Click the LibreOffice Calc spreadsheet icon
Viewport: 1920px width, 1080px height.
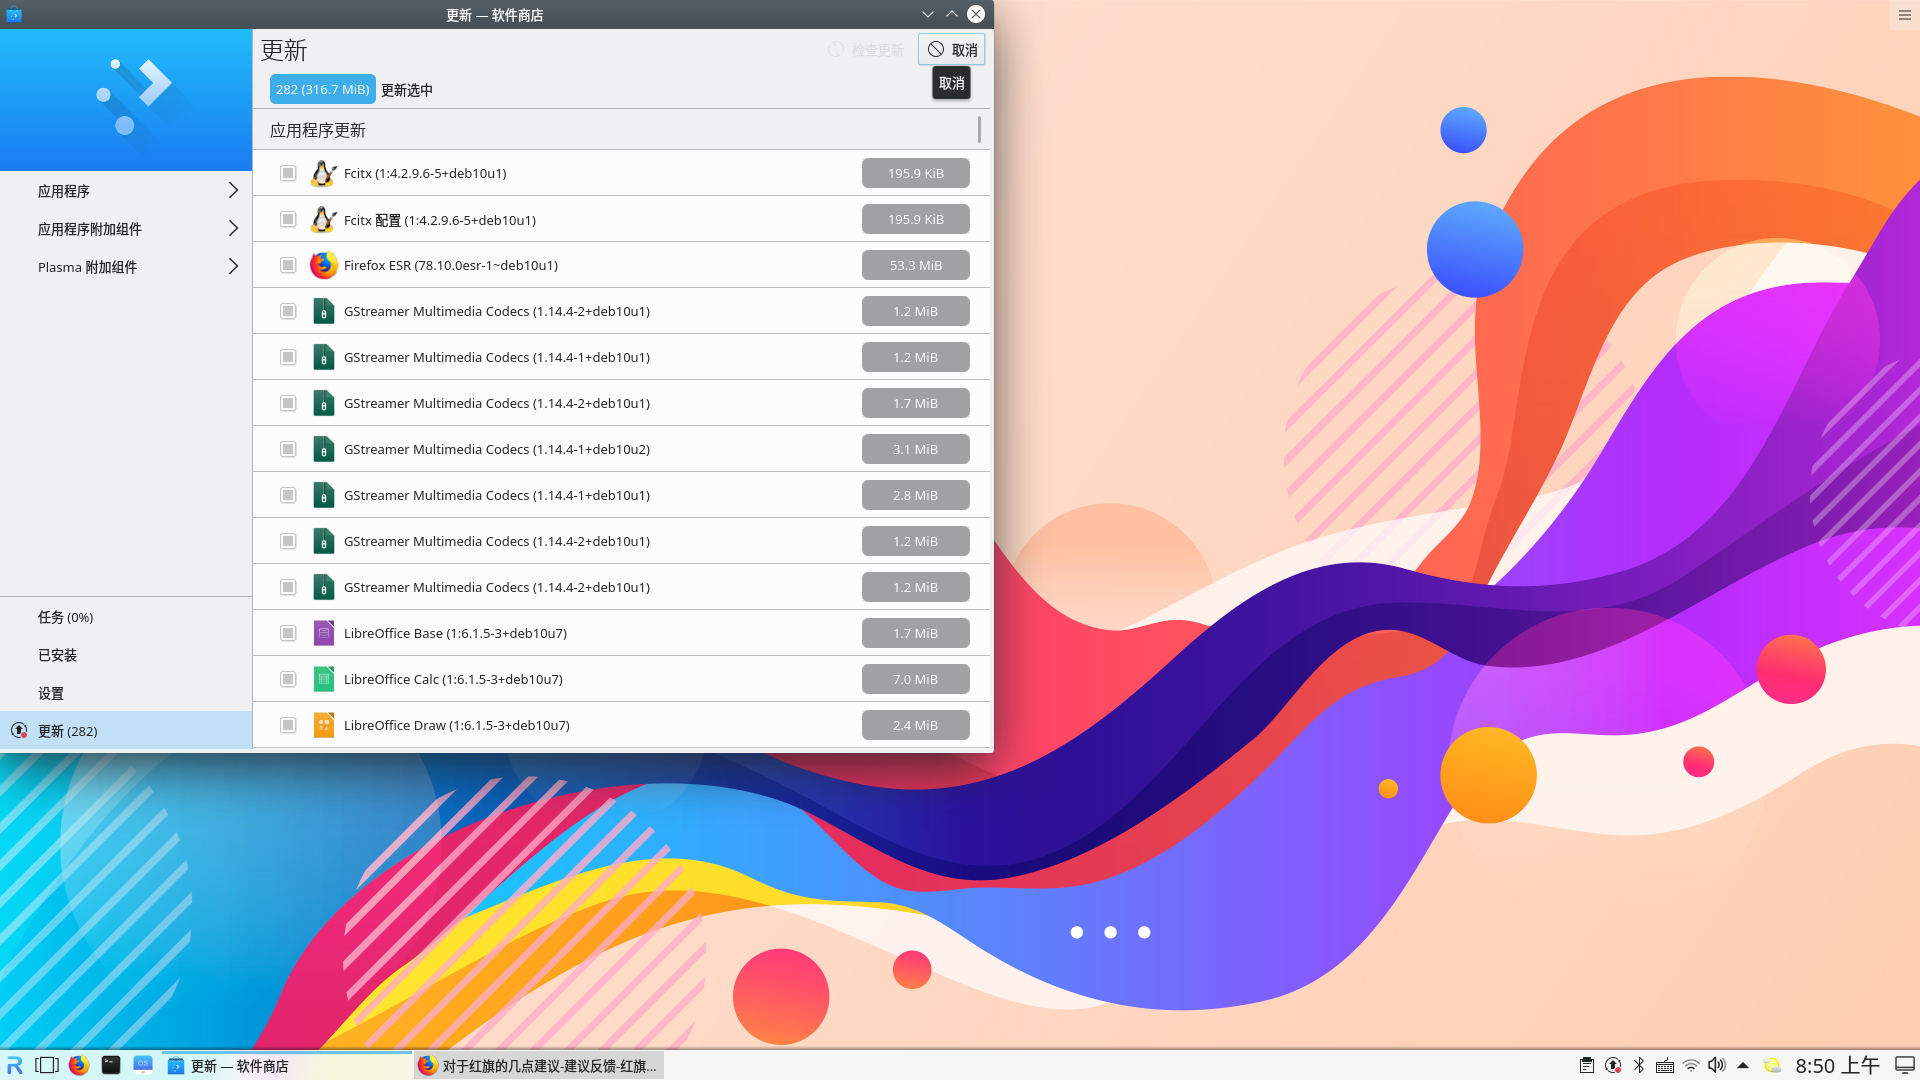(323, 679)
